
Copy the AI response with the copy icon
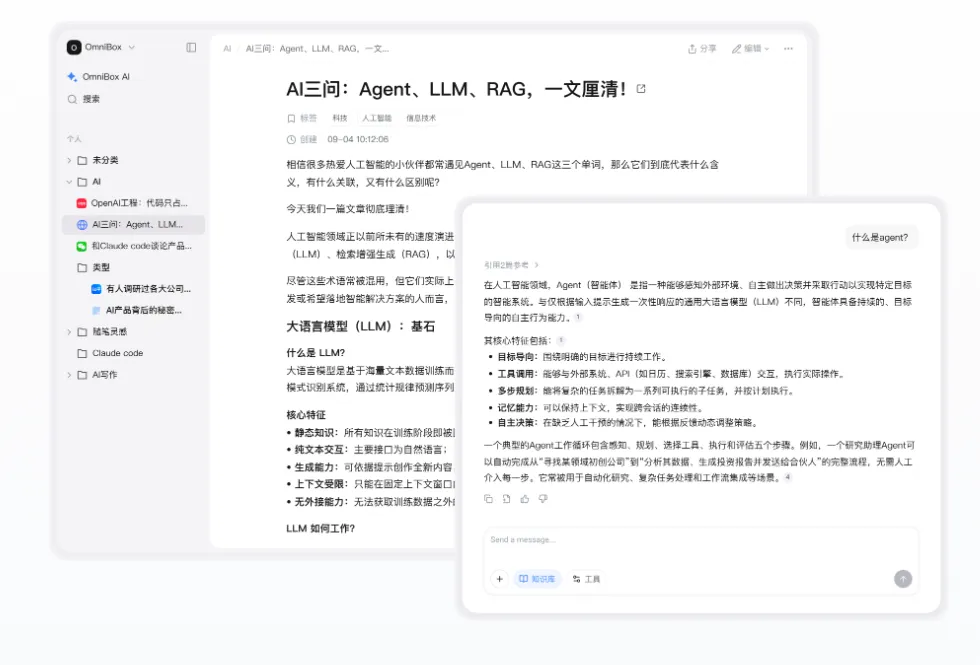pyautogui.click(x=488, y=498)
